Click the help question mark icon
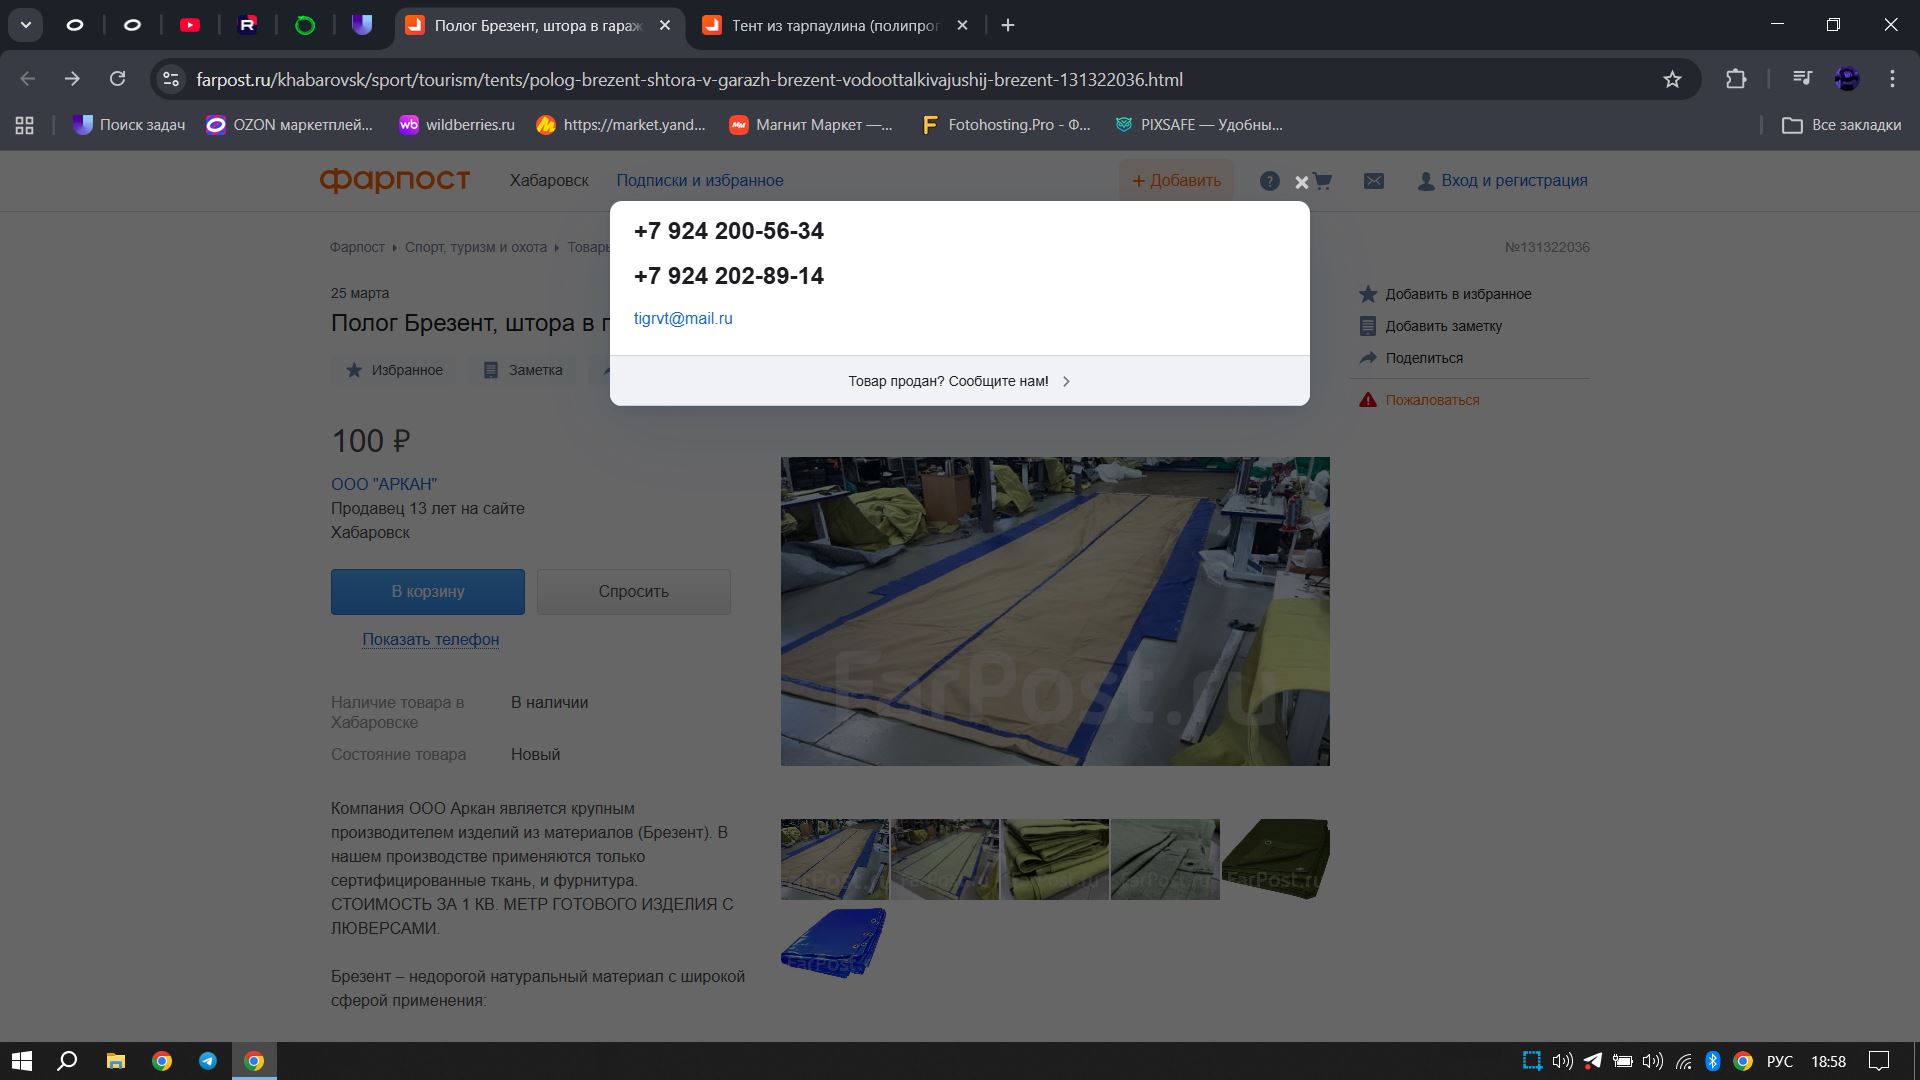 pos(1269,181)
